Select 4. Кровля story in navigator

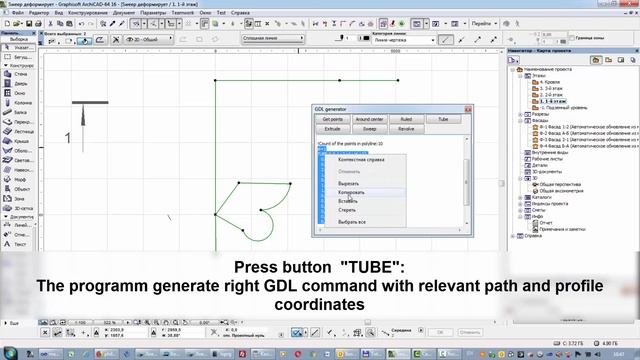550,82
